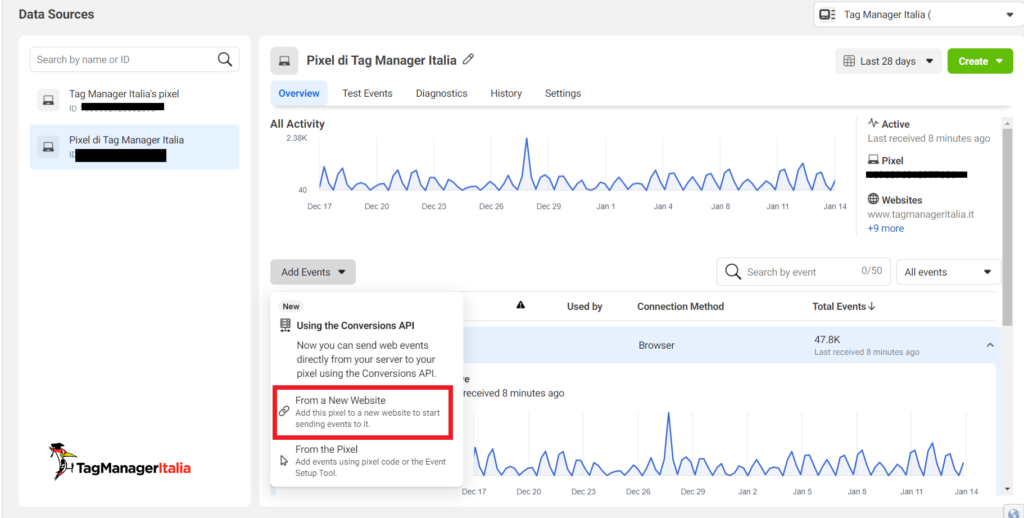
Task: Toggle the Add Events dropdown
Action: coord(313,272)
